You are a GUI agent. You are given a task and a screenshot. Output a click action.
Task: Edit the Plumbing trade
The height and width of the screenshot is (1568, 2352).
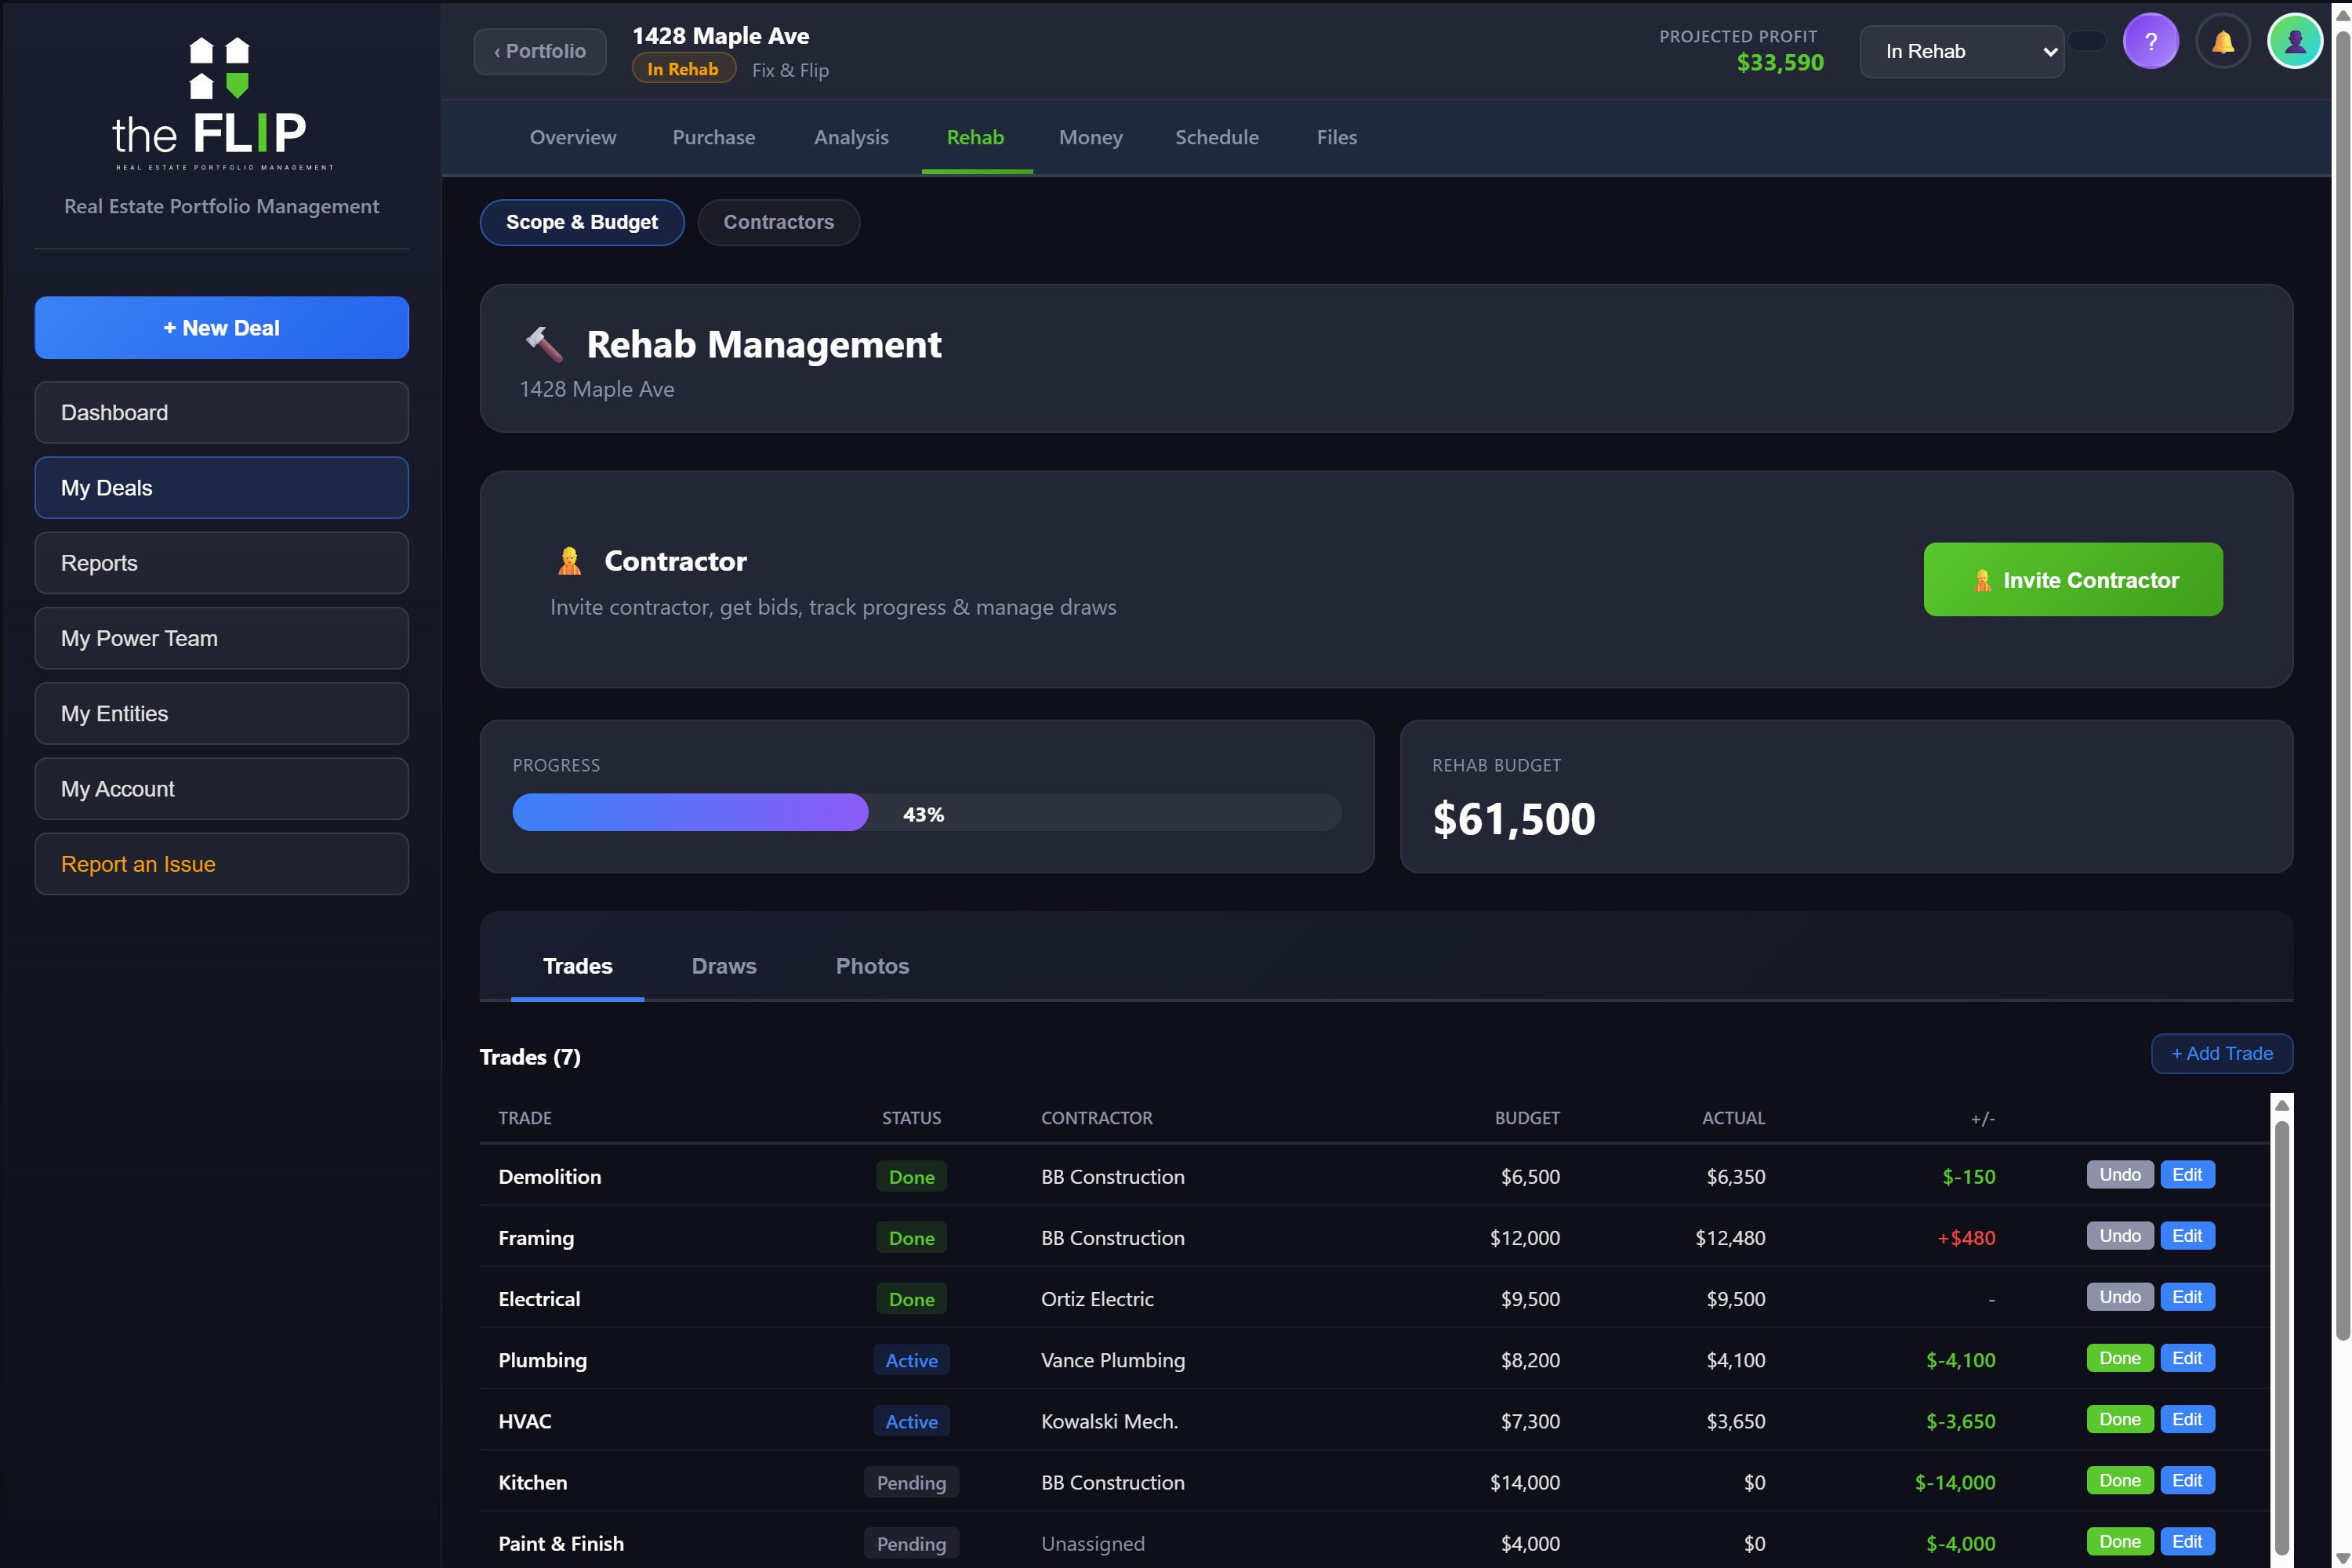pos(2187,1358)
